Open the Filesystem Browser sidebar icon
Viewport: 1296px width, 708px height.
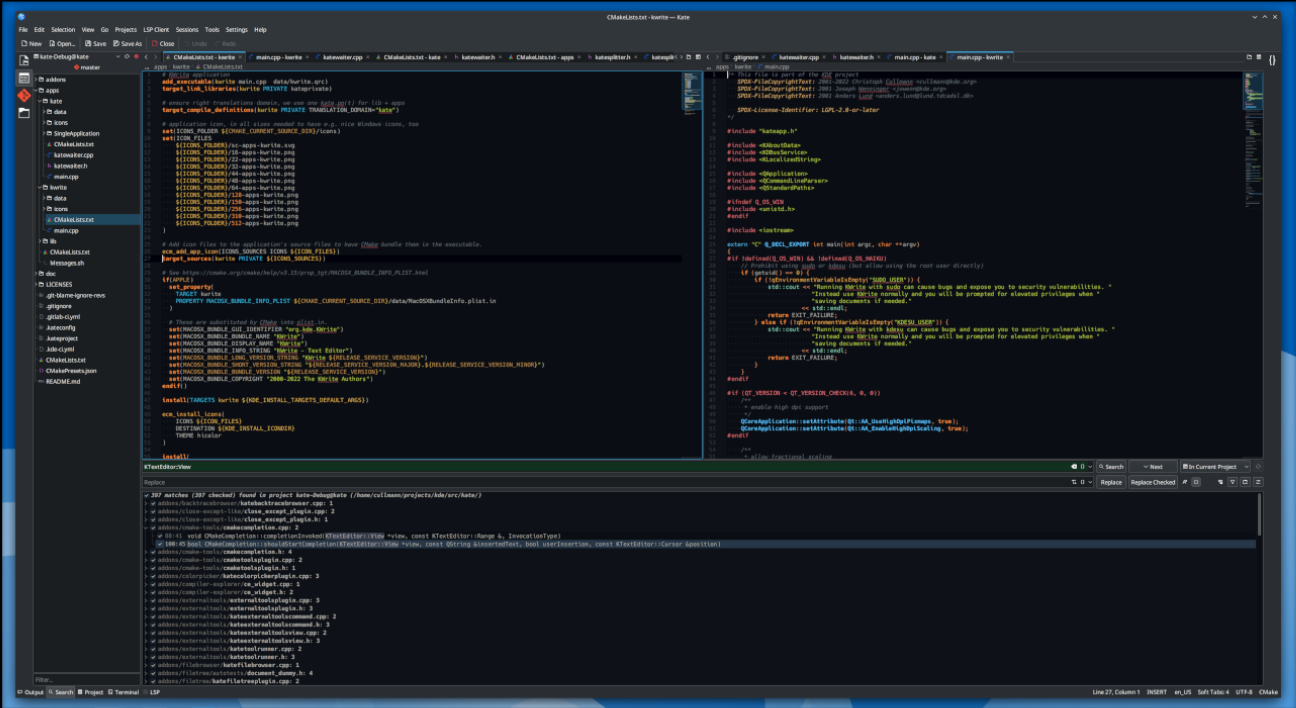(23, 112)
